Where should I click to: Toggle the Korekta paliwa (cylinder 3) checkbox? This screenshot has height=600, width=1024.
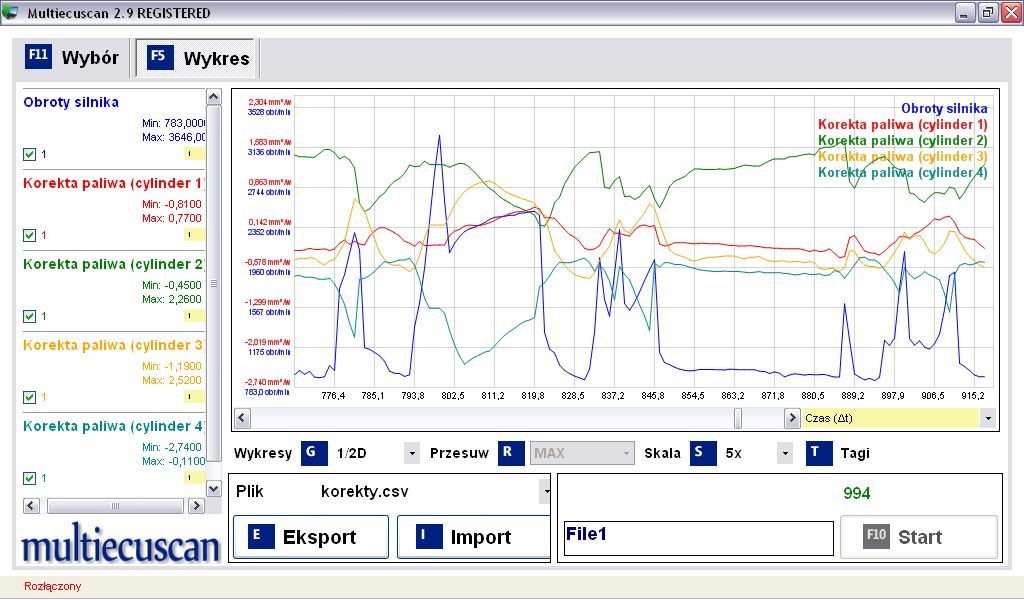pos(29,397)
